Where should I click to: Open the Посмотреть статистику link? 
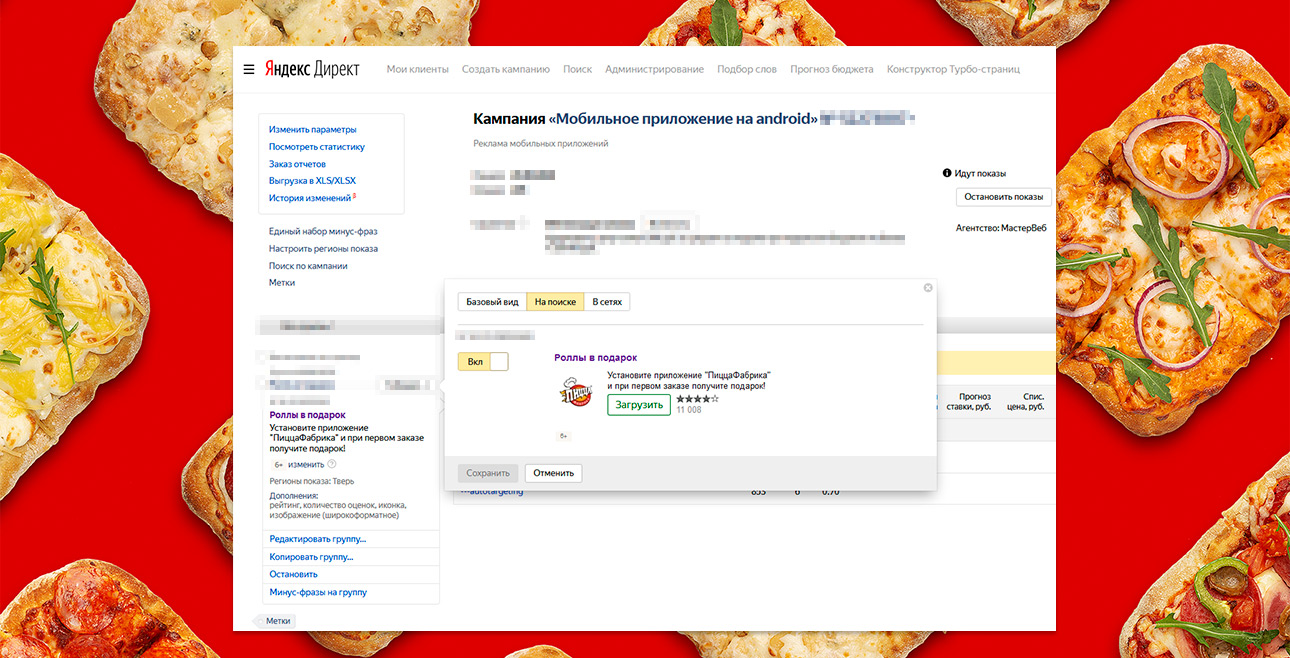pos(316,147)
